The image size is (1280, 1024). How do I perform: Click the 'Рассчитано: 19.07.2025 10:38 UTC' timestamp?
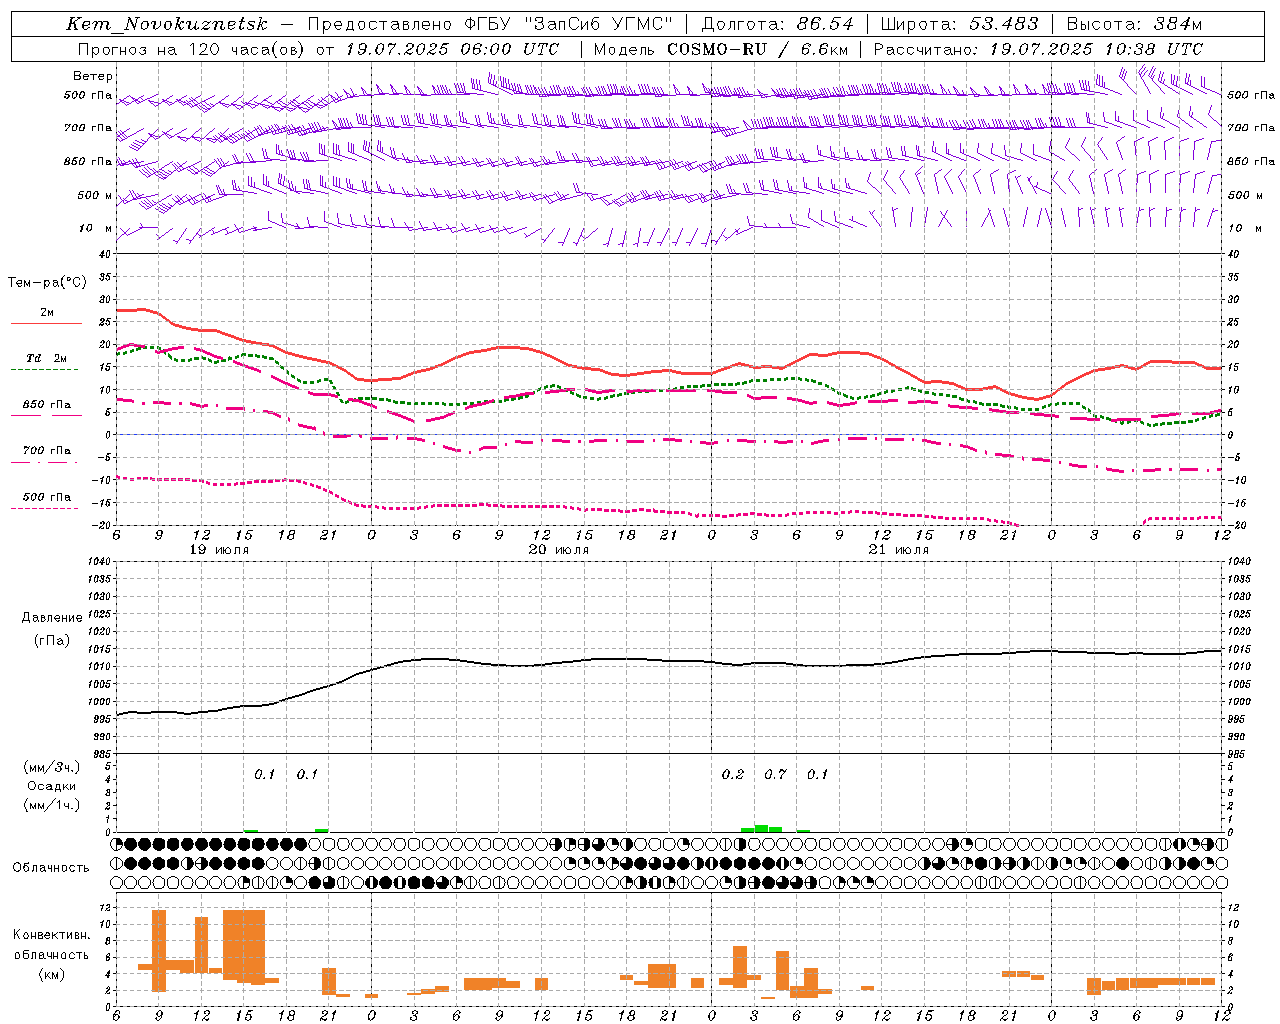click(x=1038, y=49)
